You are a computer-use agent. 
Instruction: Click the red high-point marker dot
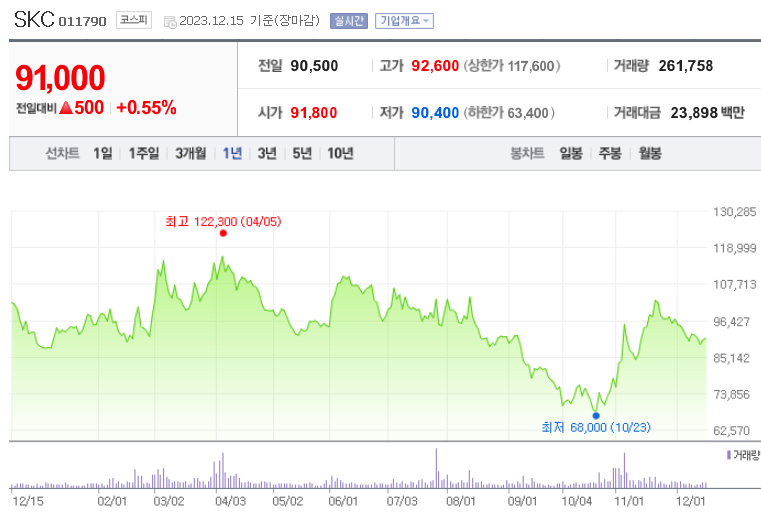tap(223, 233)
